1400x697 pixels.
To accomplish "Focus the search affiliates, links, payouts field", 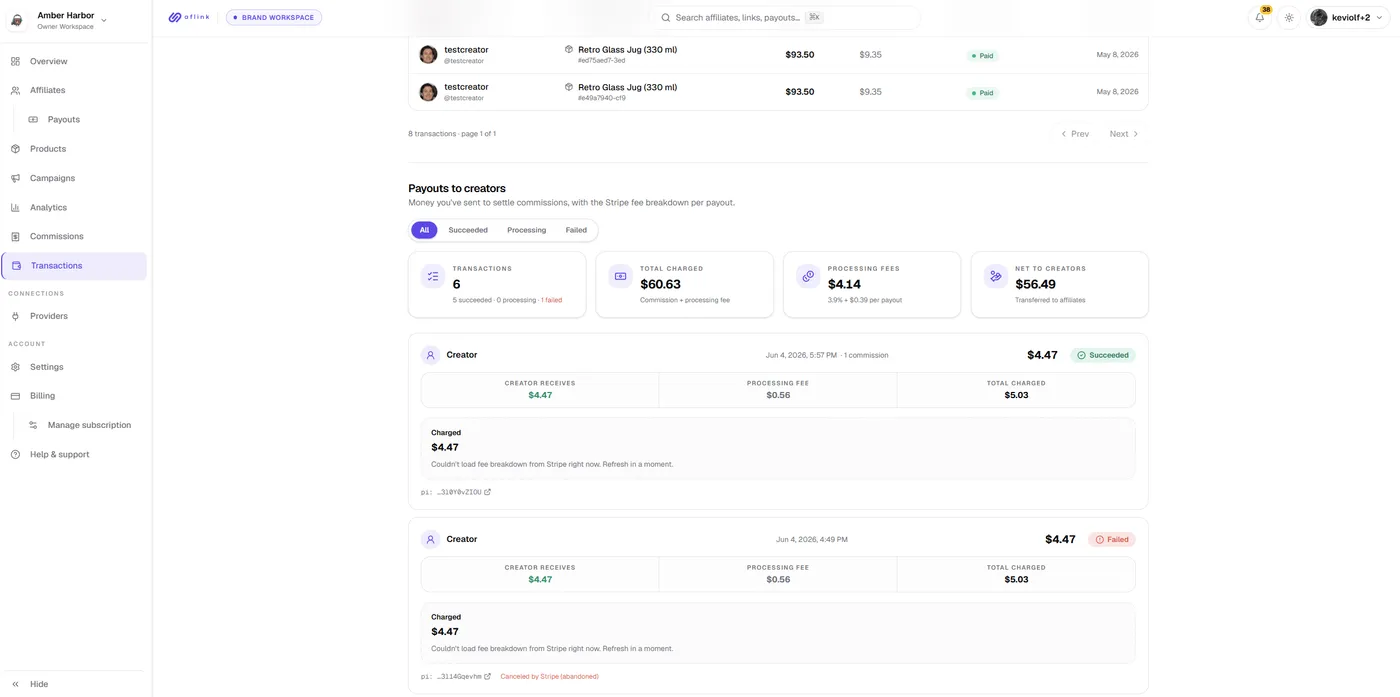I will (786, 18).
